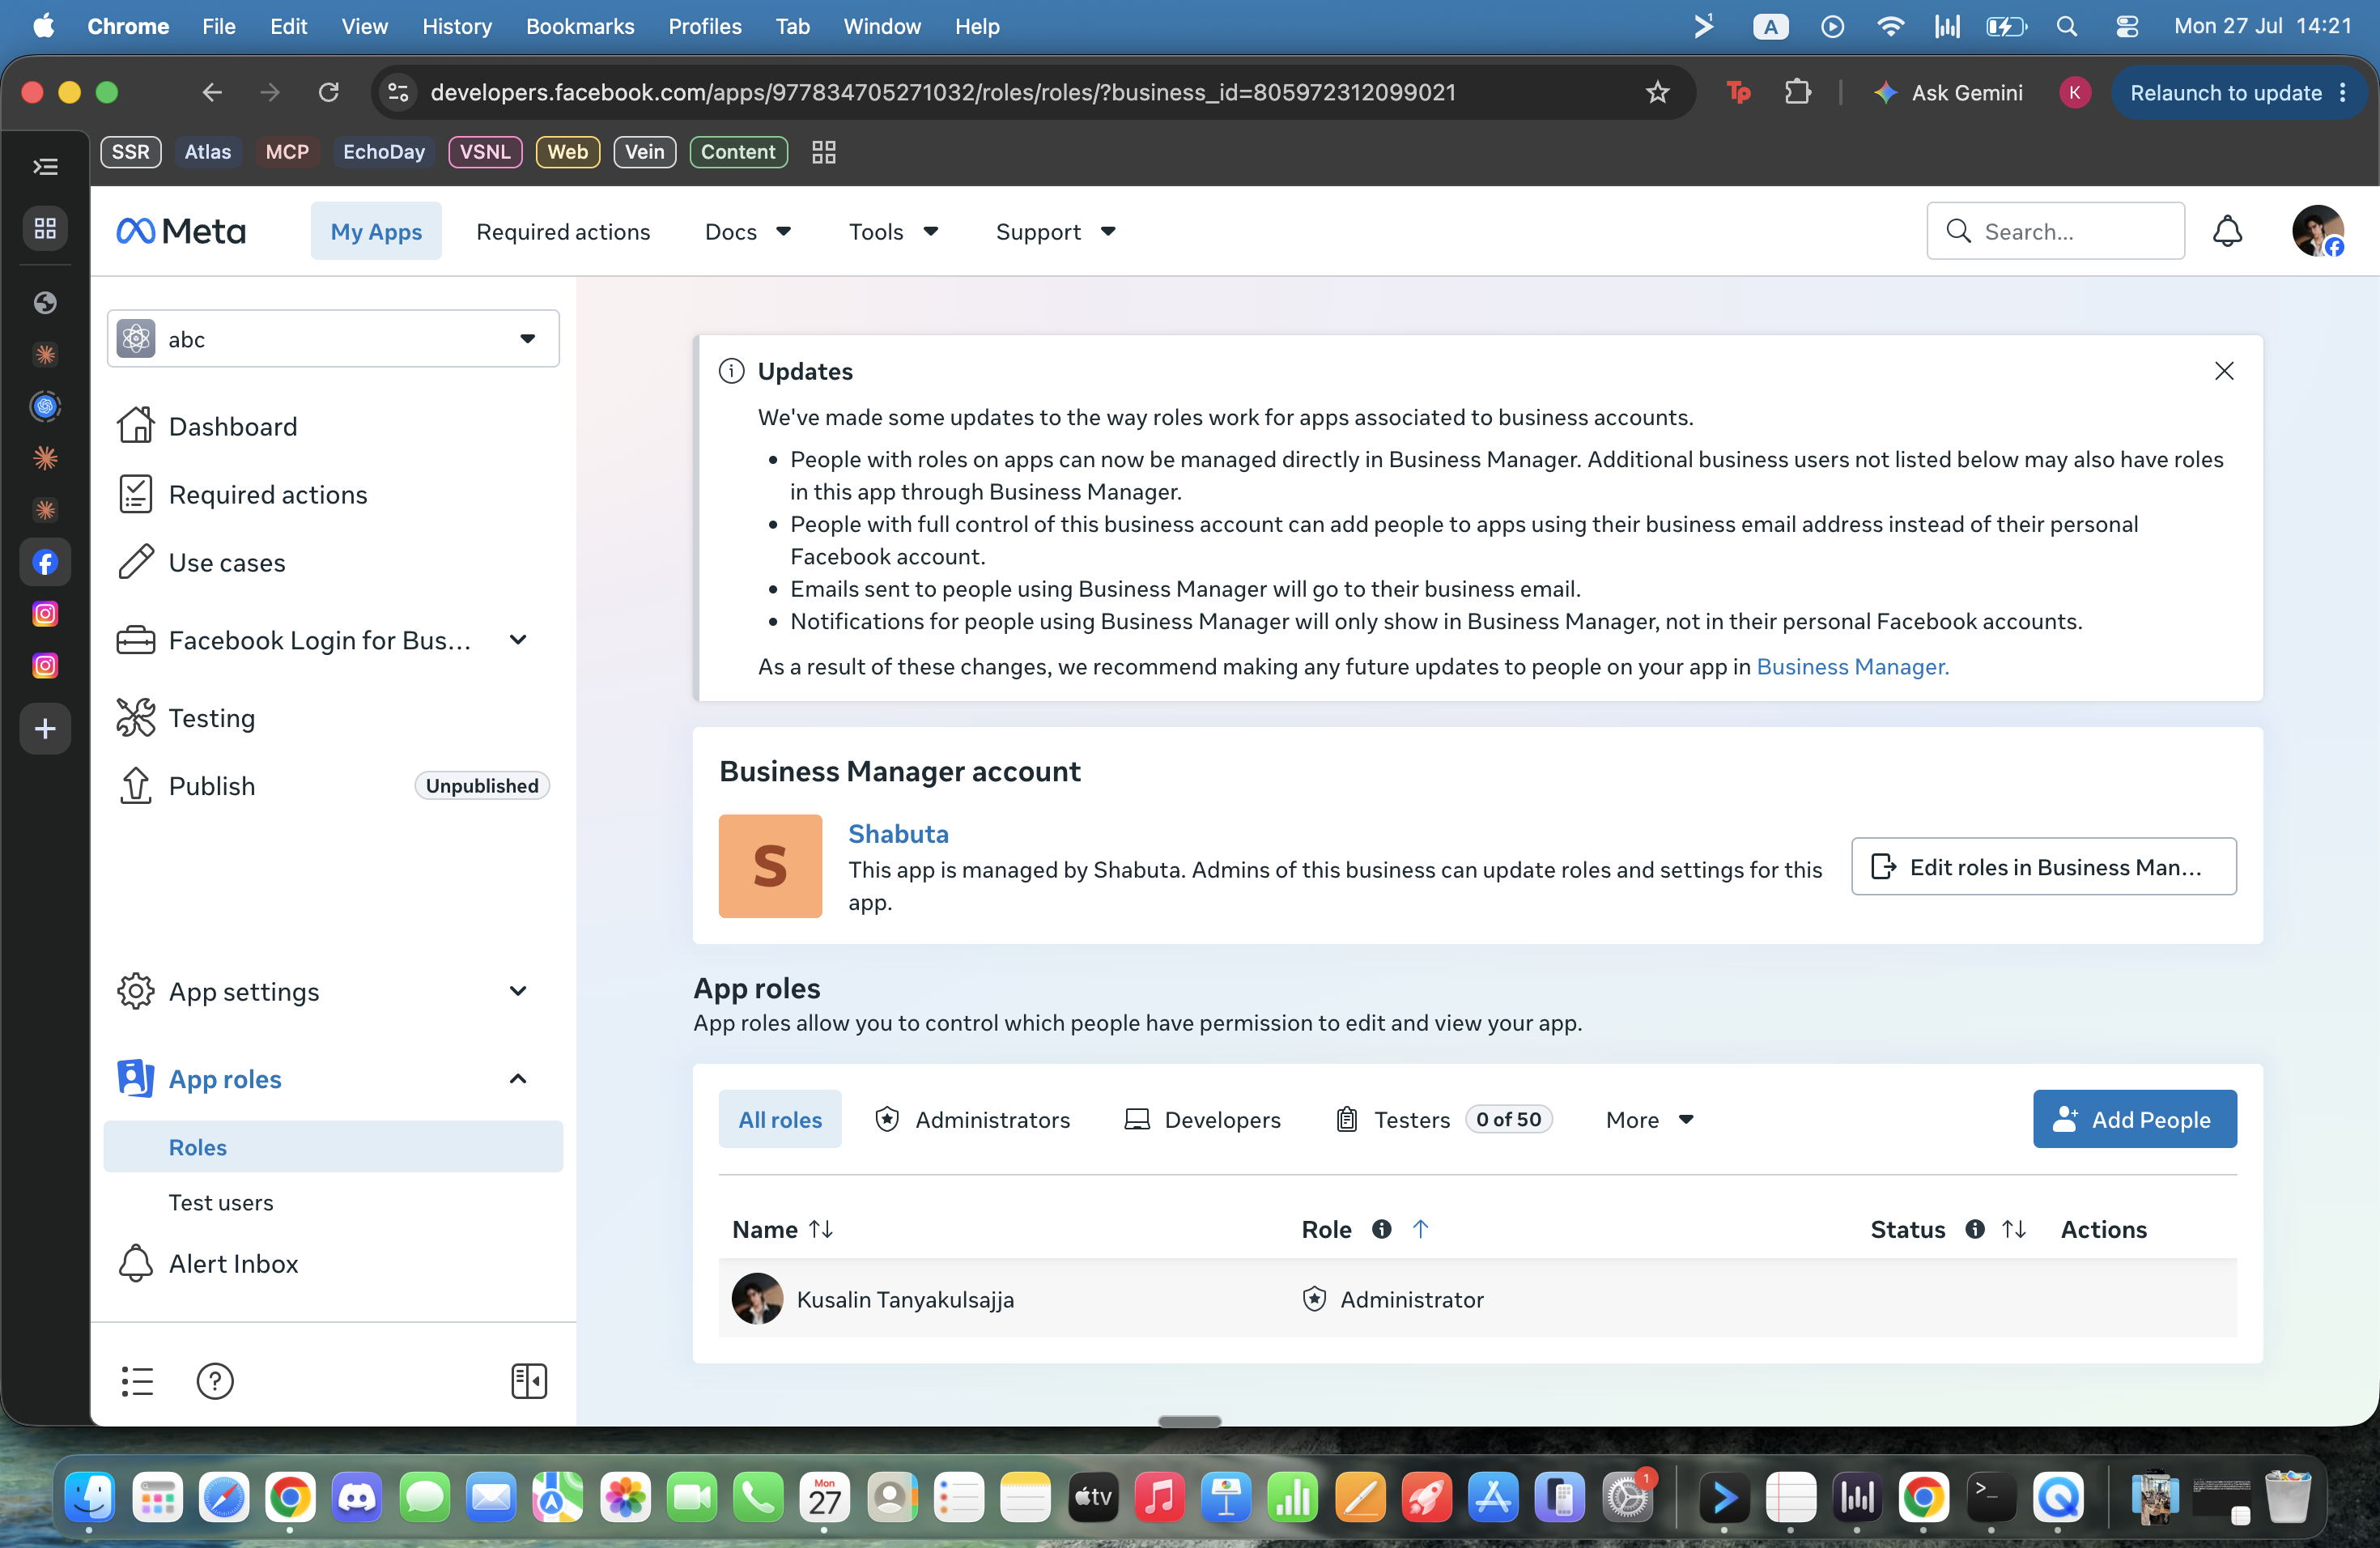Open Chrome's Relaunch to update menu dots

click(2343, 92)
